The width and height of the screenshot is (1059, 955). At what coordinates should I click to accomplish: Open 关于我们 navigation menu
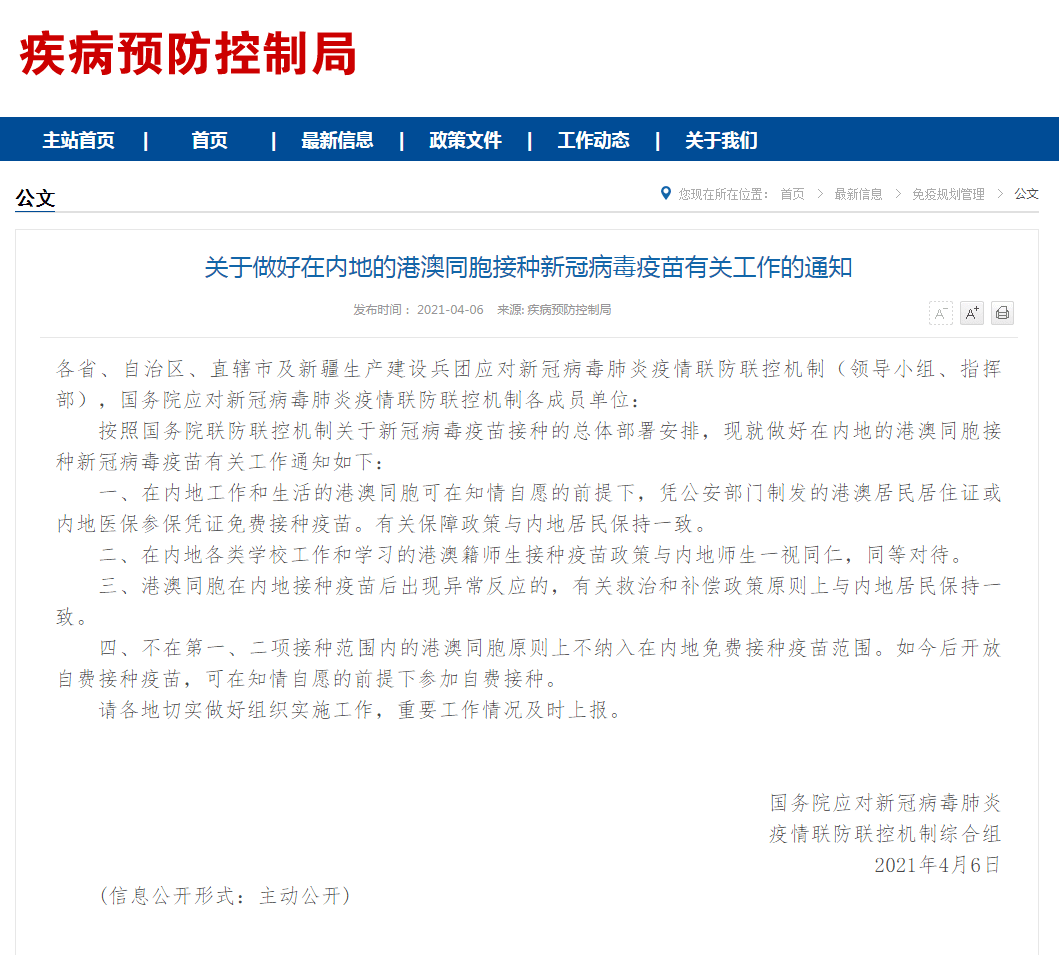721,140
